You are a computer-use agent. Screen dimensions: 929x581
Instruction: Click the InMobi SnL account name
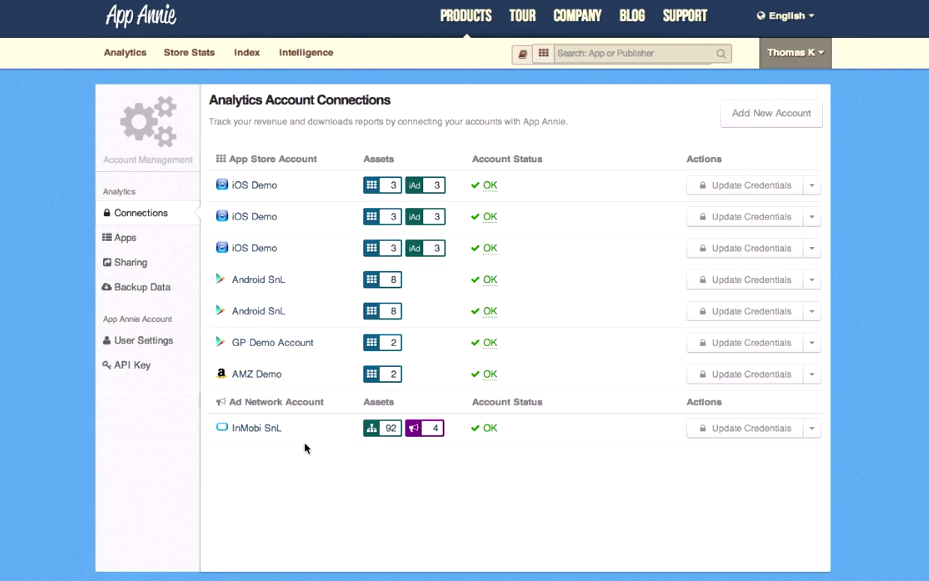[257, 428]
